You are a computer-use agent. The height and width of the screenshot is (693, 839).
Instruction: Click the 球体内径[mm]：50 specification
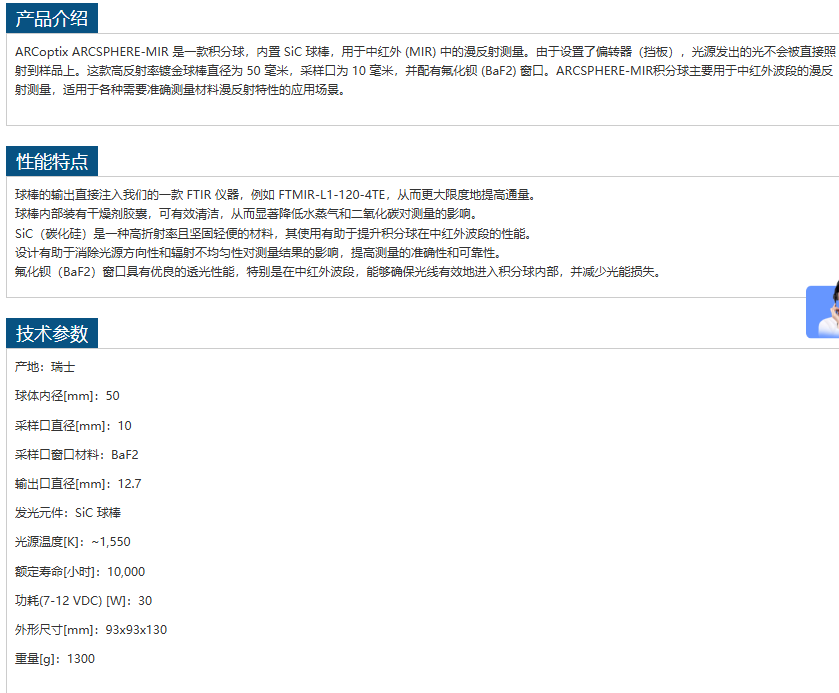point(67,396)
